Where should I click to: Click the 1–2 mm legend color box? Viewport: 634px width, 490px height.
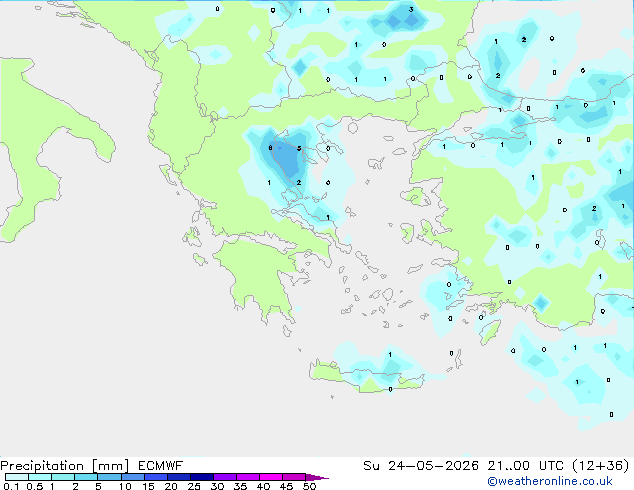tap(63, 477)
